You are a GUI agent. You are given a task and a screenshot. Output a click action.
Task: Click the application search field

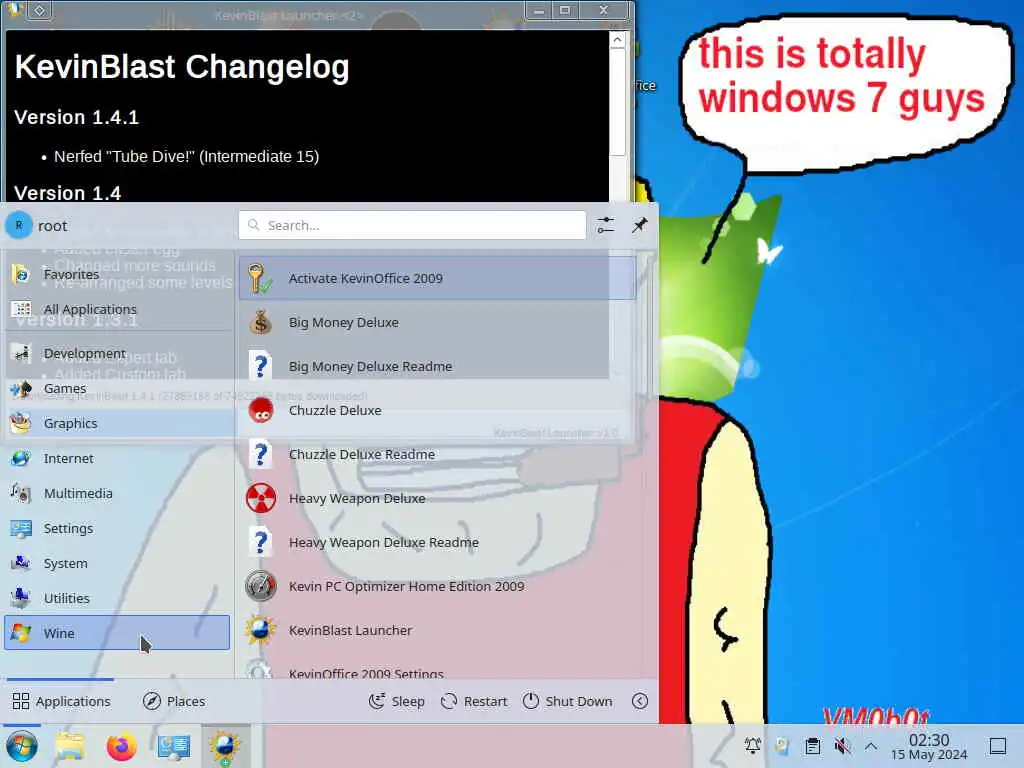tap(412, 225)
